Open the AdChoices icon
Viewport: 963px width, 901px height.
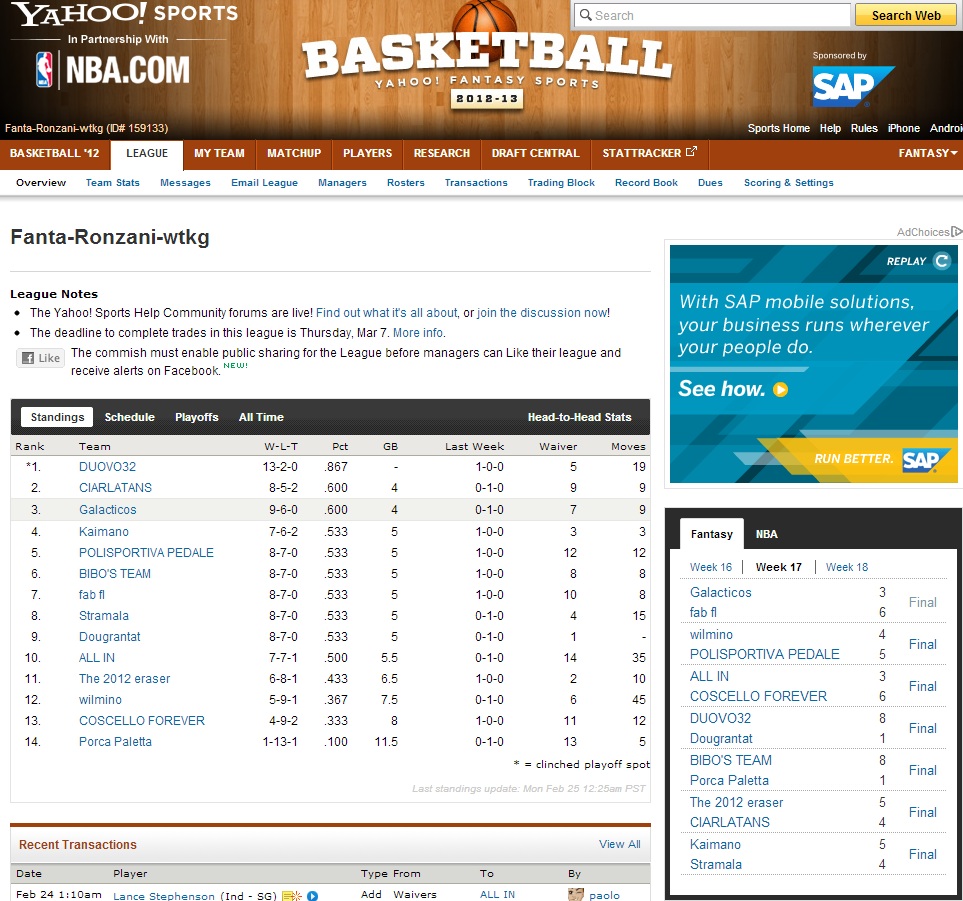point(956,232)
